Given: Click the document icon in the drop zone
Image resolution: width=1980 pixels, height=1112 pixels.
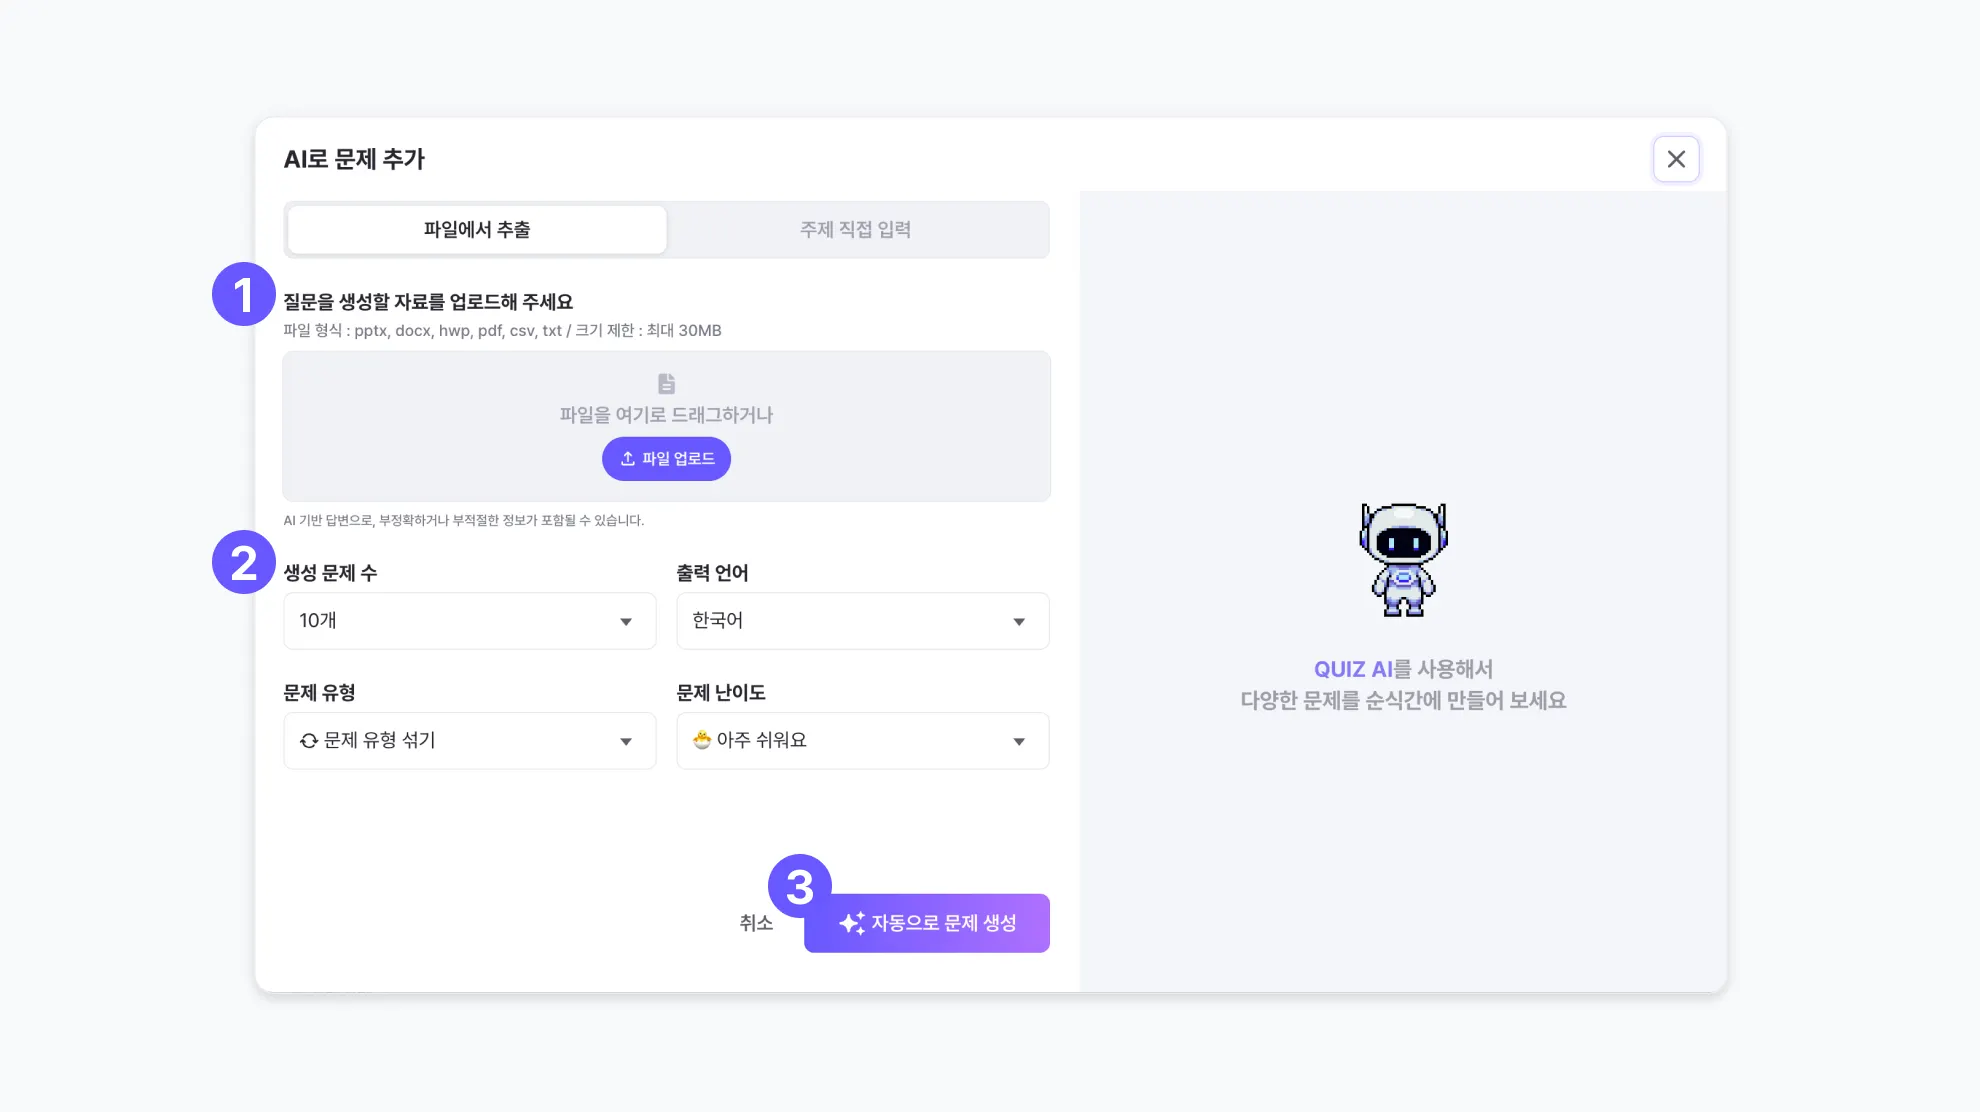Looking at the screenshot, I should pyautogui.click(x=666, y=383).
